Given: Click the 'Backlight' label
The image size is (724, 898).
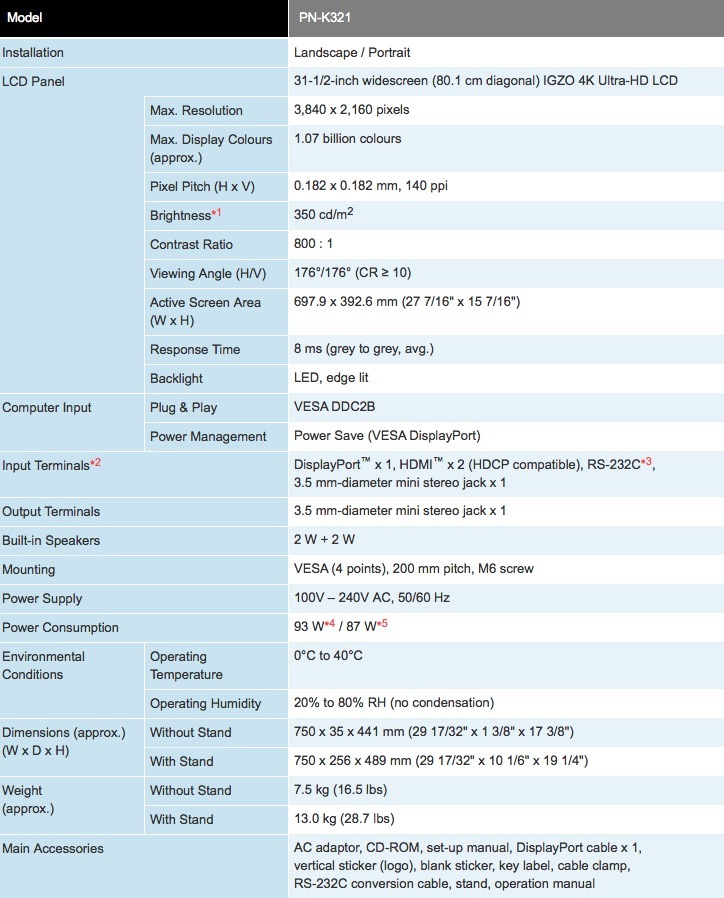Looking at the screenshot, I should (176, 379).
